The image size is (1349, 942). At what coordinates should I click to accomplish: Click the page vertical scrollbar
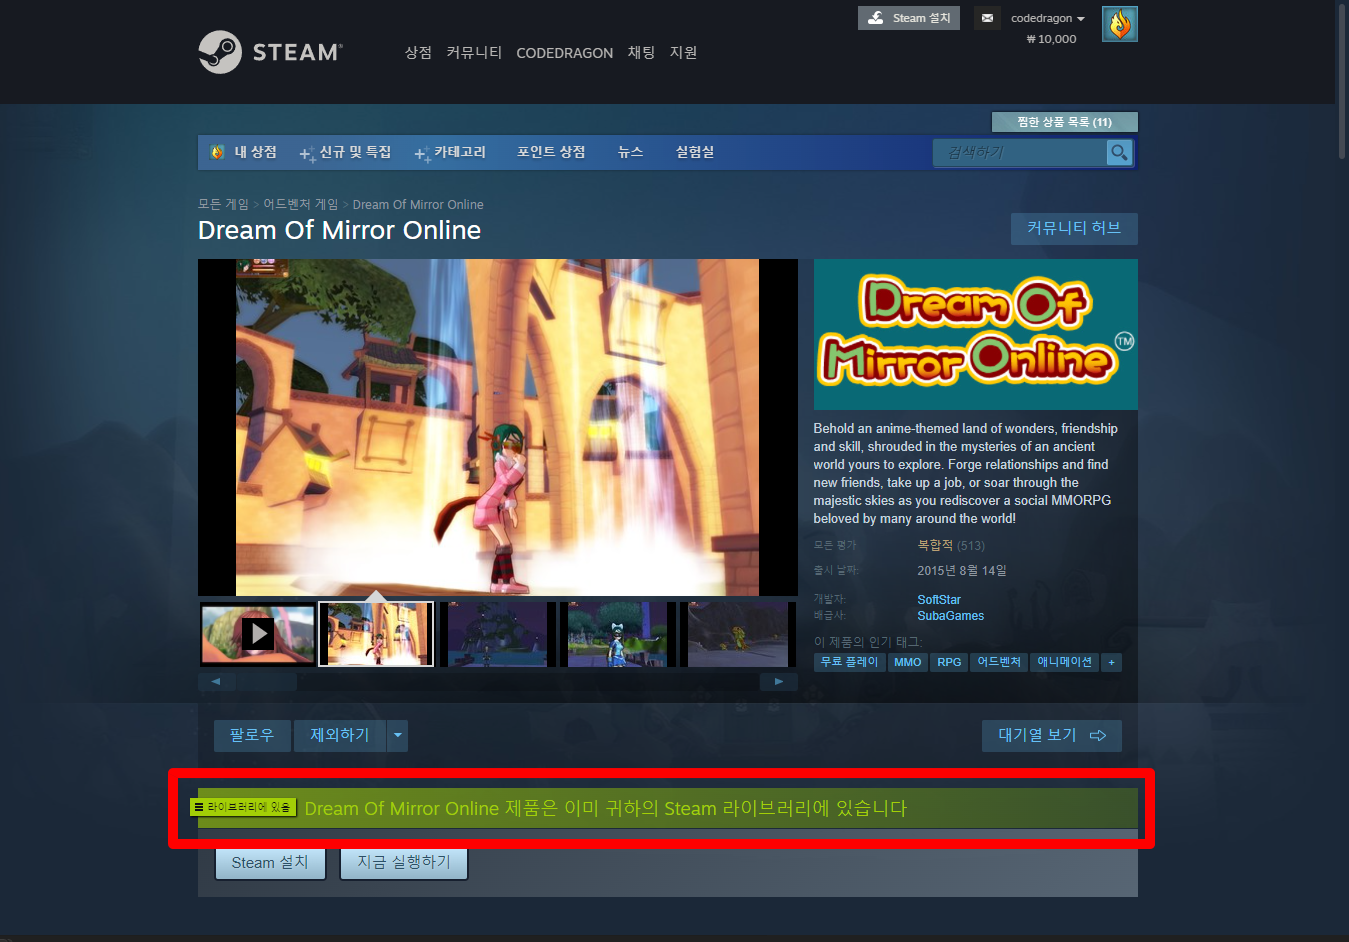click(x=1342, y=80)
